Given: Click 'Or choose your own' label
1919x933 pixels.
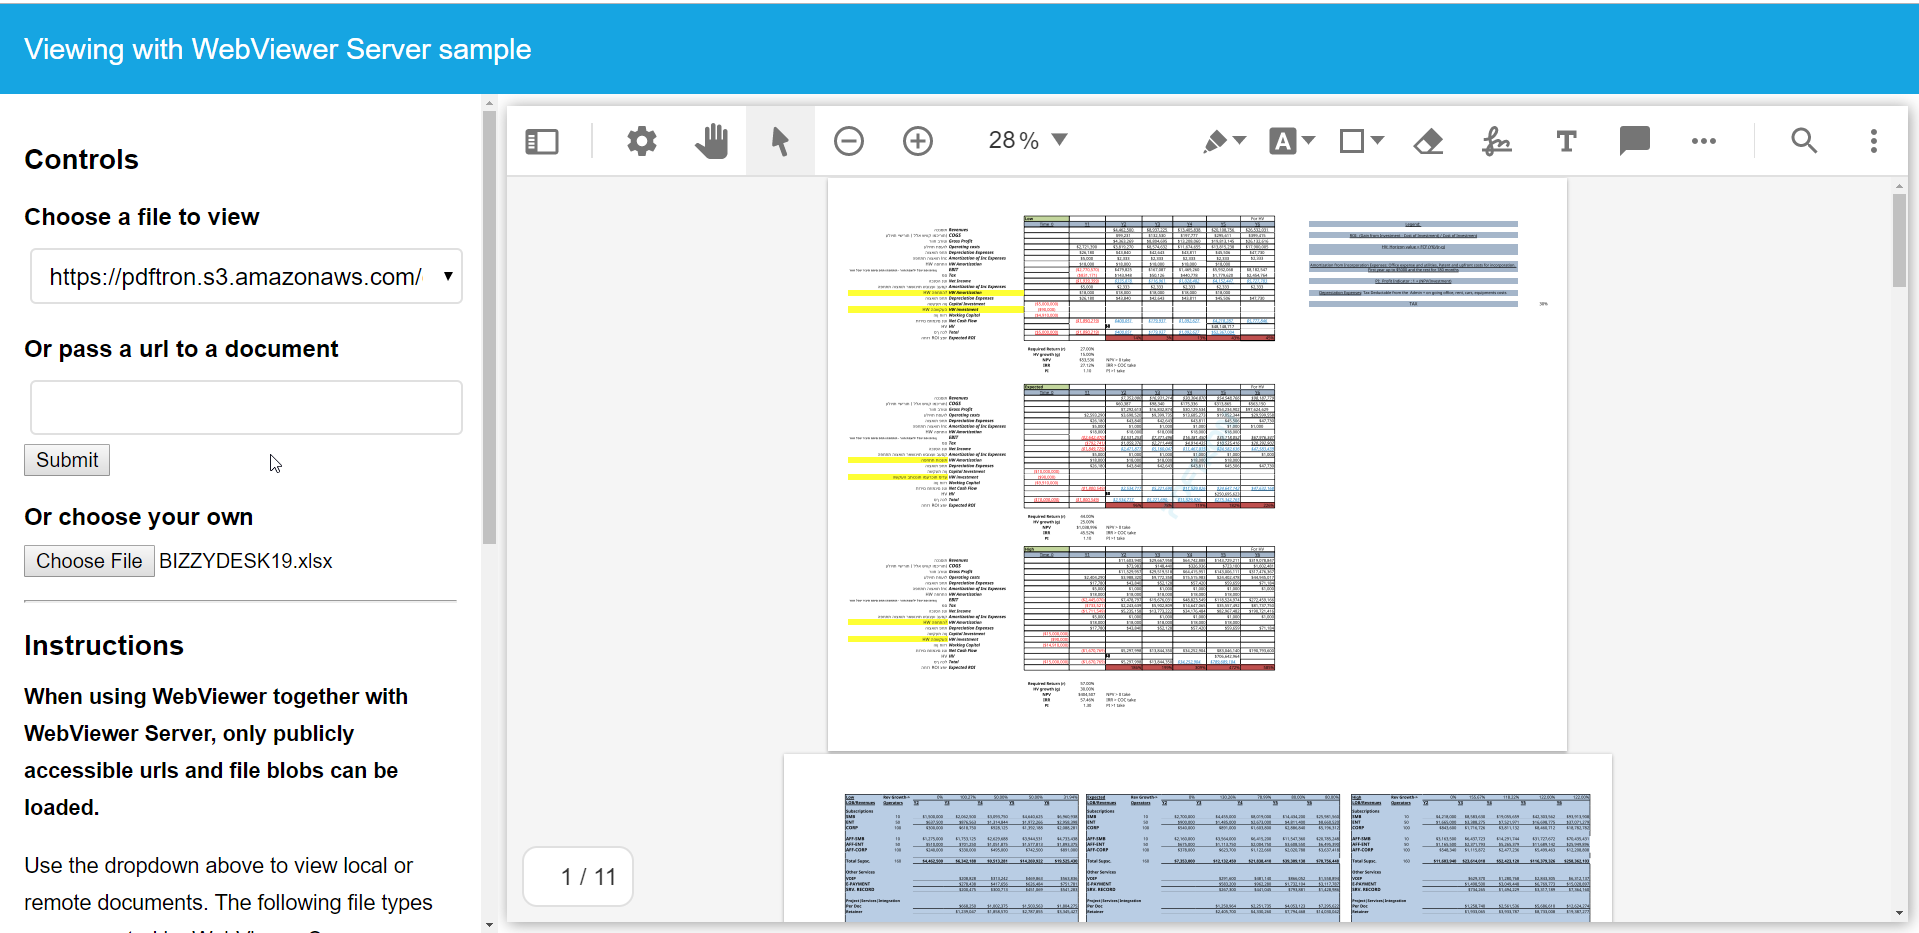Looking at the screenshot, I should point(139,517).
